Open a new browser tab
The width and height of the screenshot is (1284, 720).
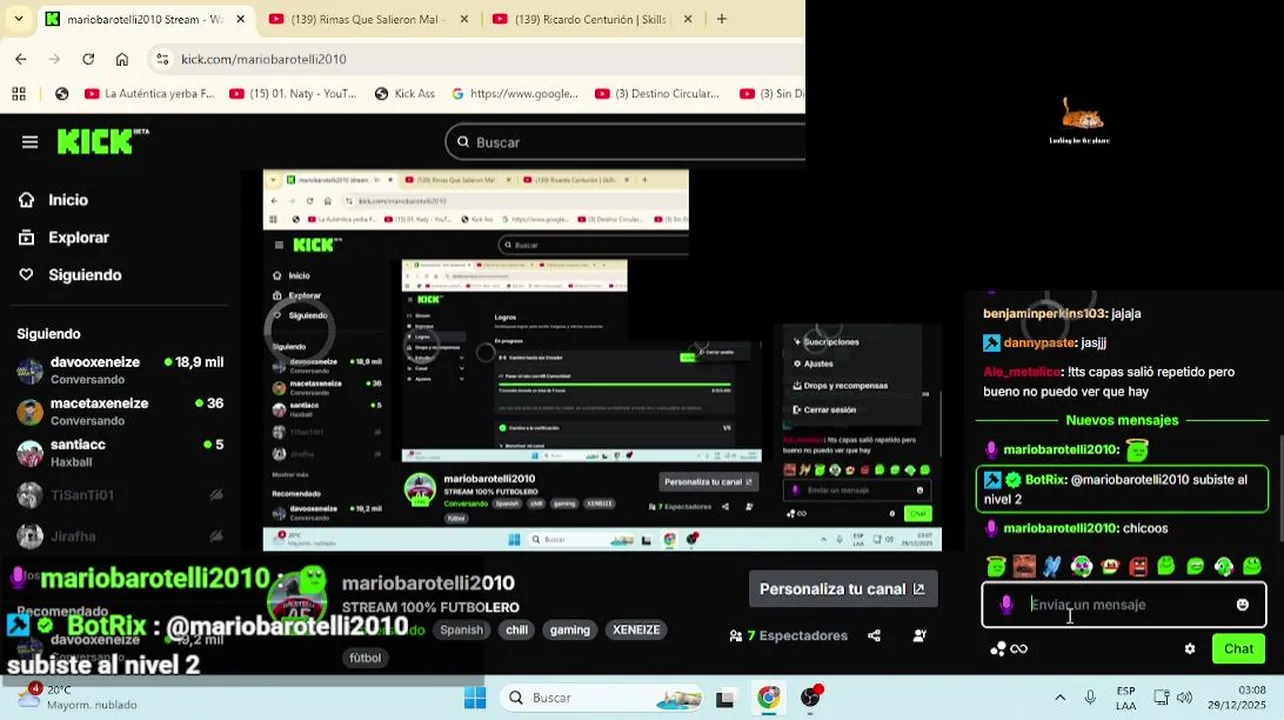coord(722,19)
